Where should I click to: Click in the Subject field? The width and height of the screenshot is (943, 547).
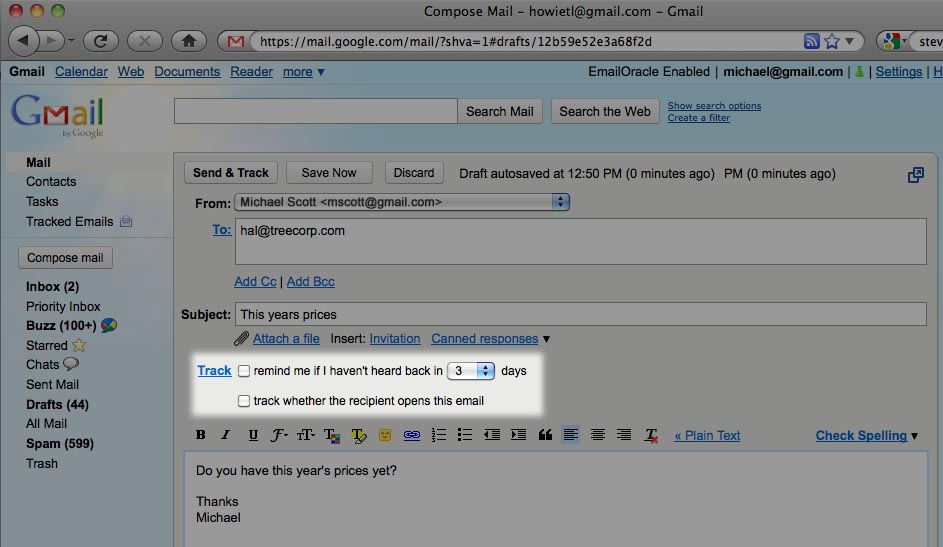pyautogui.click(x=581, y=314)
